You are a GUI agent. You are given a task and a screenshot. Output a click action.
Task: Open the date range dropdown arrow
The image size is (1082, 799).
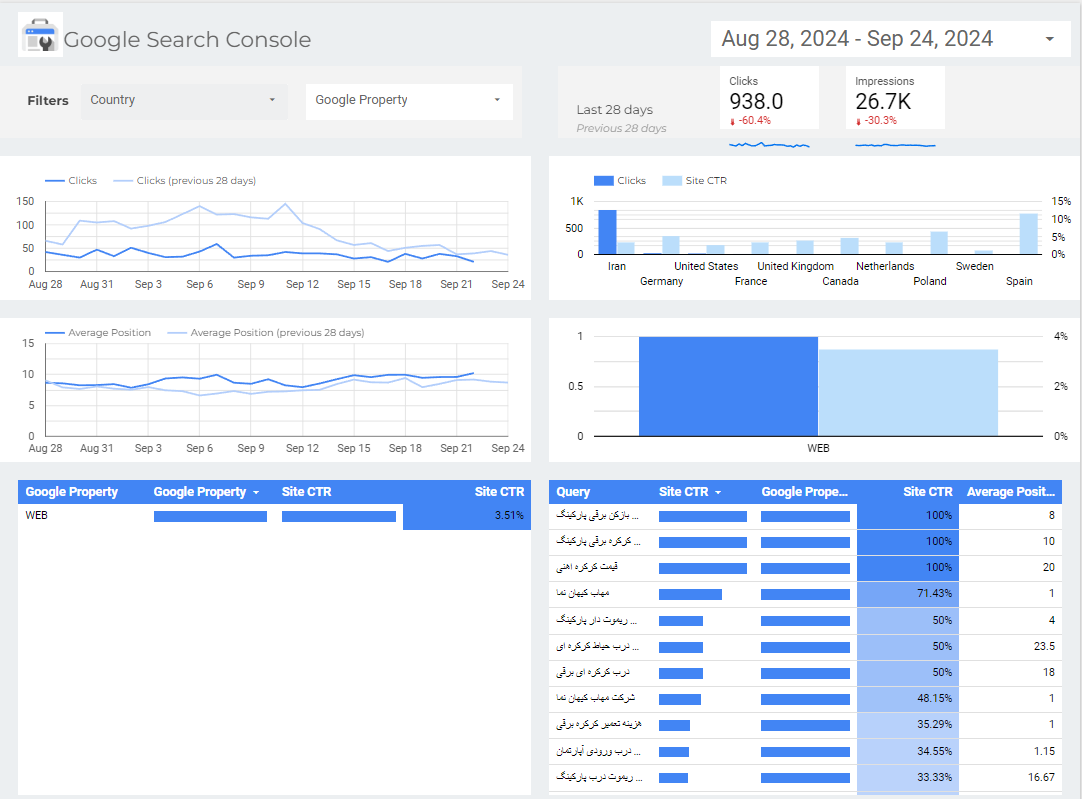[x=1050, y=39]
